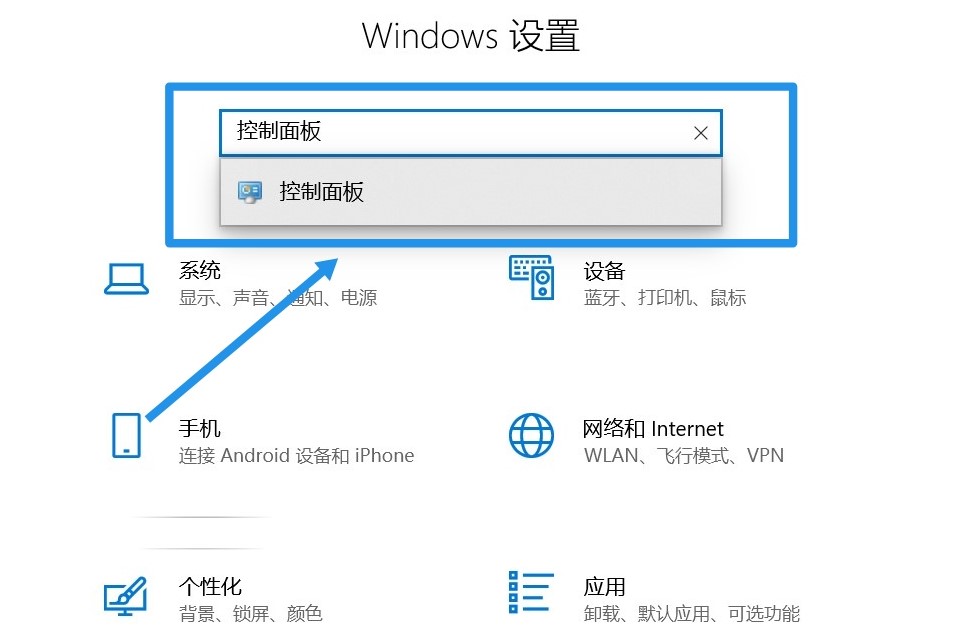Choose the 控制面板 suggestion entry
The height and width of the screenshot is (629, 972).
pos(471,192)
